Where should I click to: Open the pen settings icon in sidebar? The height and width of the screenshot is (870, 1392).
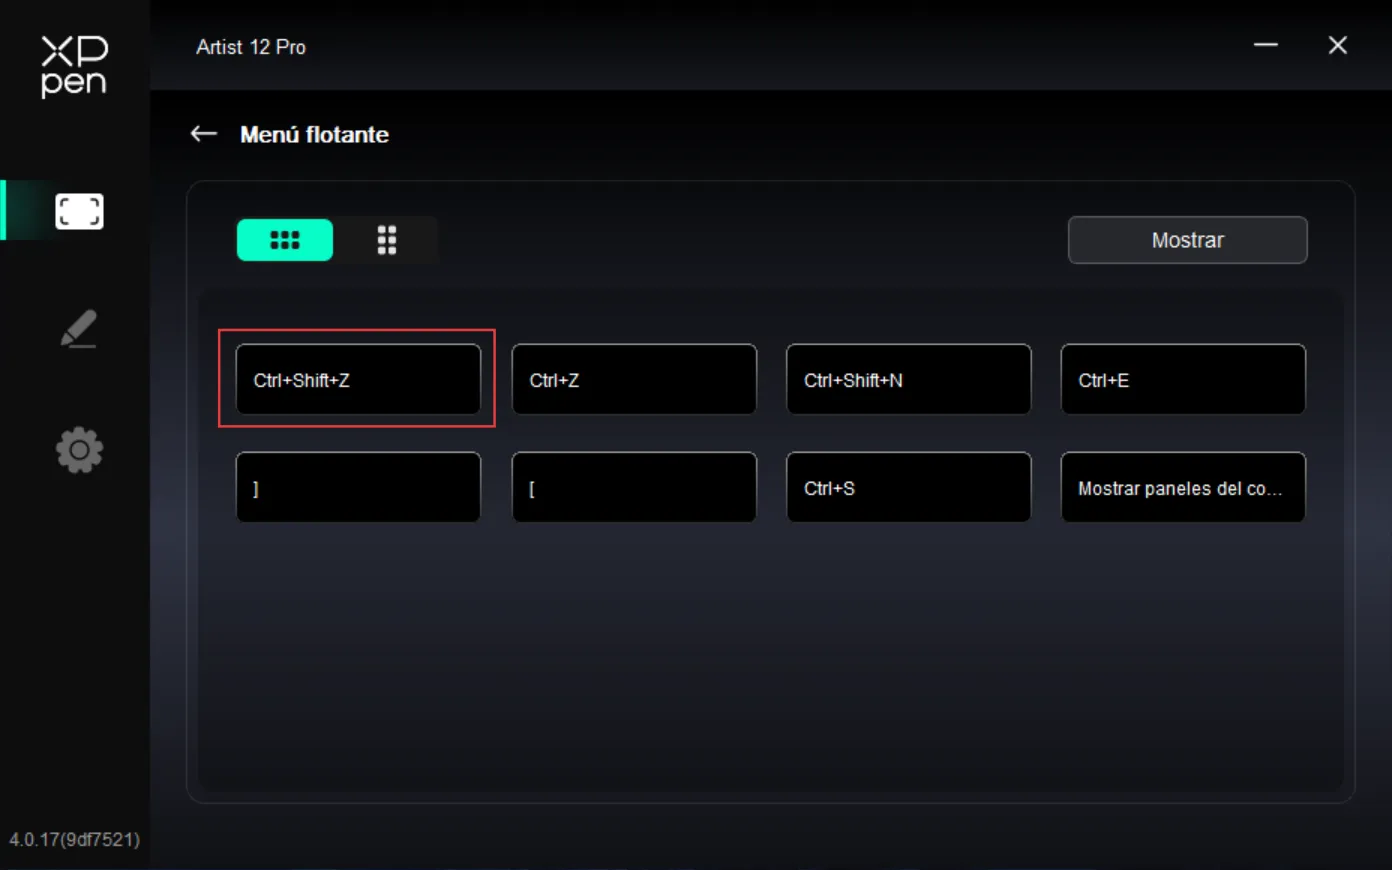(x=79, y=329)
